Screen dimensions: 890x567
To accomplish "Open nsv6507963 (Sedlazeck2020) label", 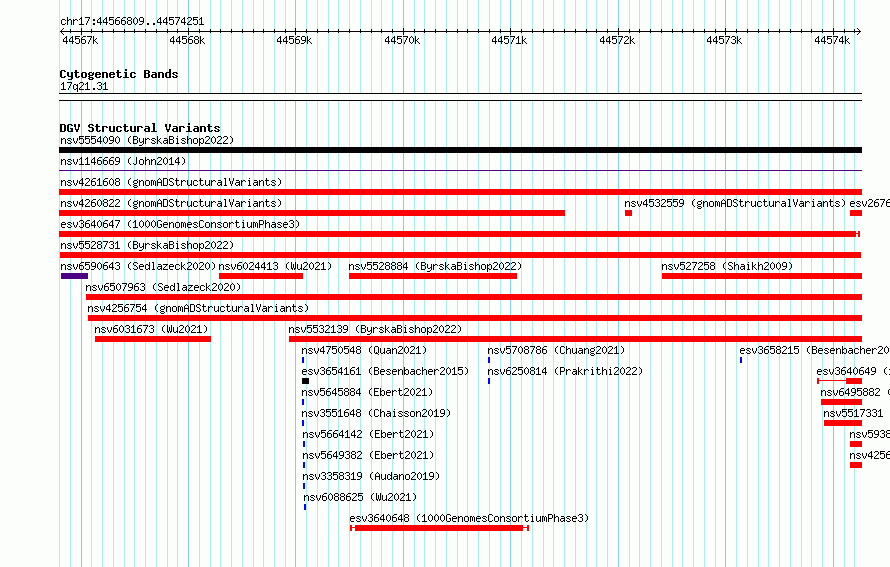I will pyautogui.click(x=163, y=287).
